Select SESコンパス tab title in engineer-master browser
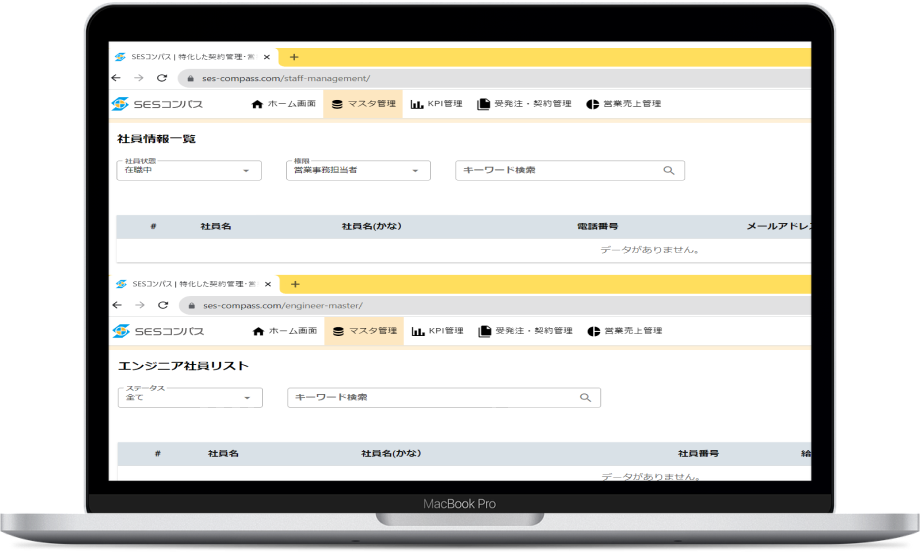This screenshot has width=920, height=552. click(x=194, y=284)
